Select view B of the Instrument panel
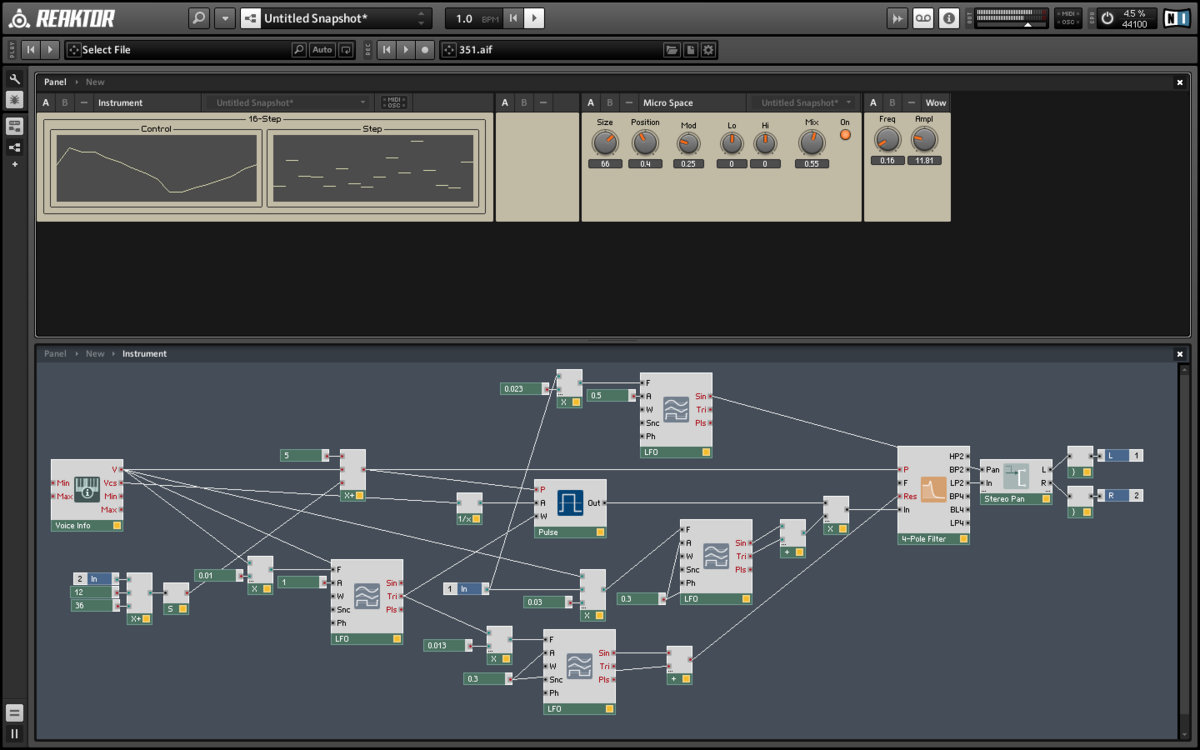1200x750 pixels. (x=65, y=103)
